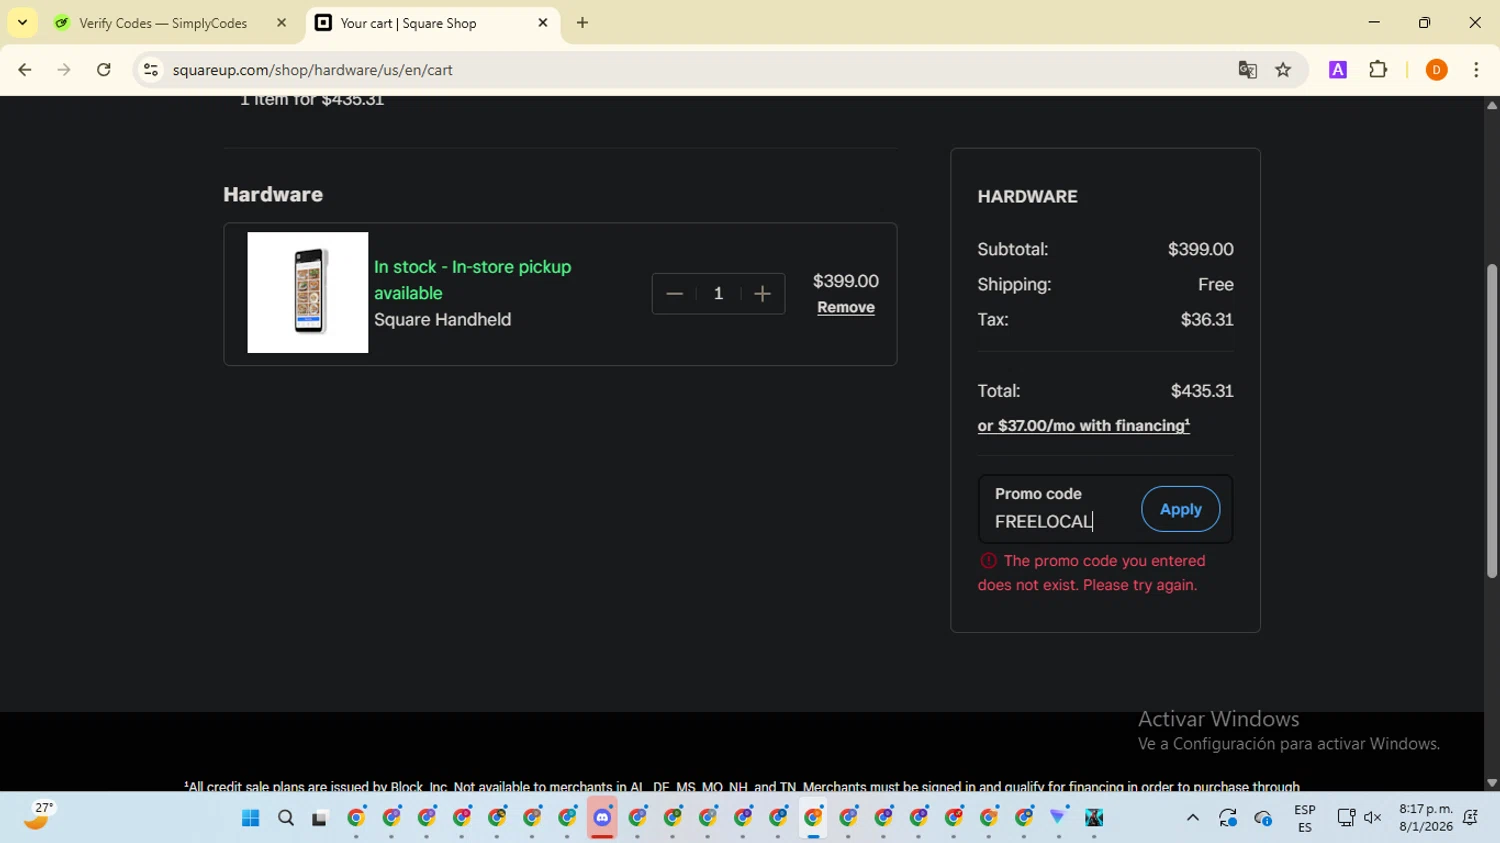Open the weather widget showing 27°
This screenshot has width=1500, height=843.
[38, 817]
